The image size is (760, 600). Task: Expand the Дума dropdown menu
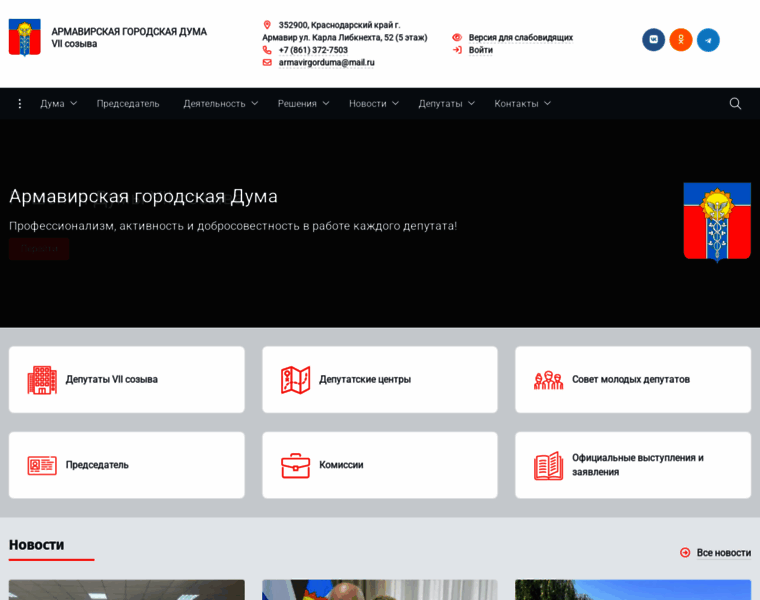[x=58, y=103]
